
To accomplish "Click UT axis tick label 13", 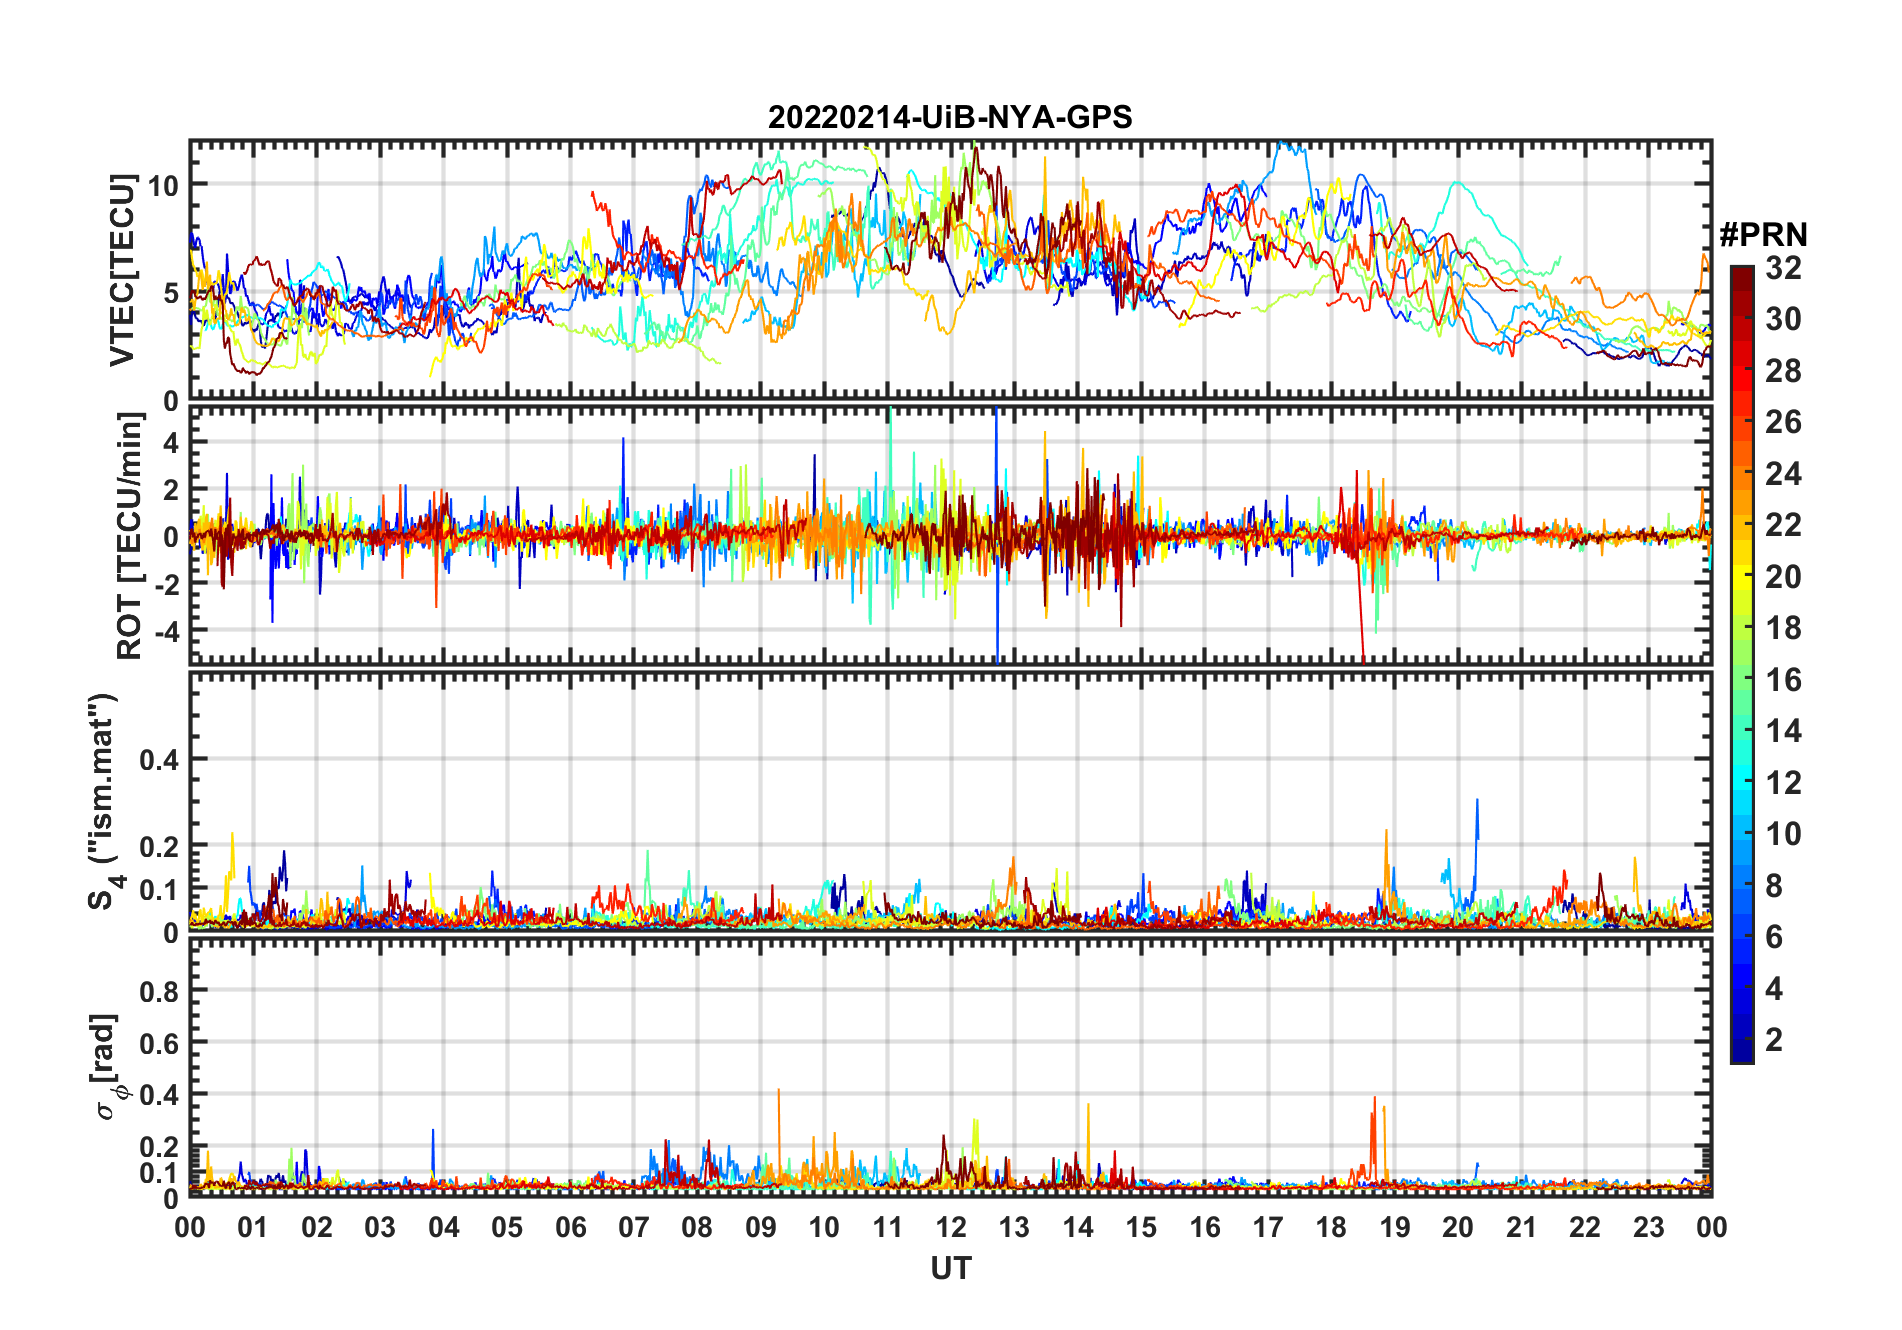I will pyautogui.click(x=1014, y=1227).
